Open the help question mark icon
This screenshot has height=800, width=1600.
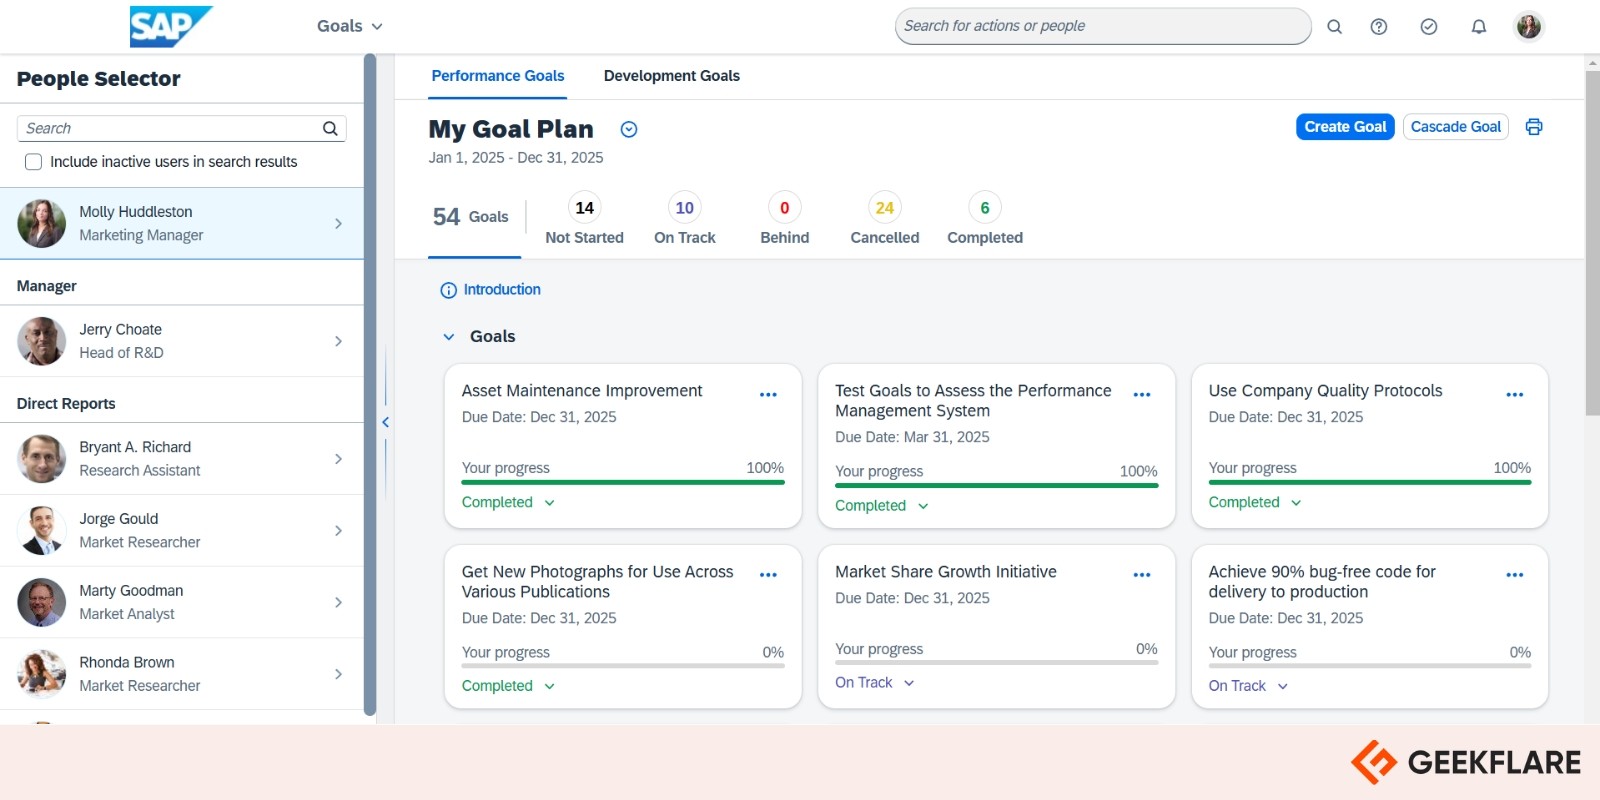point(1379,27)
